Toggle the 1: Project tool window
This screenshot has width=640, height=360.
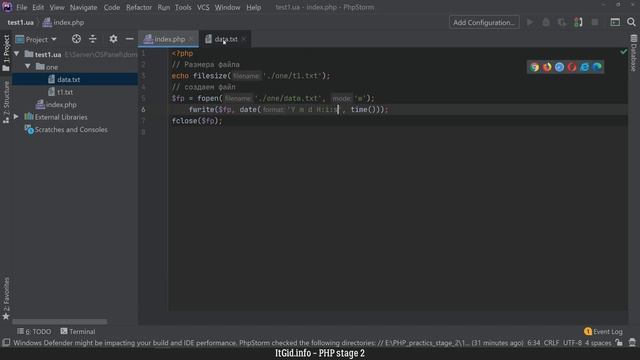coord(6,53)
